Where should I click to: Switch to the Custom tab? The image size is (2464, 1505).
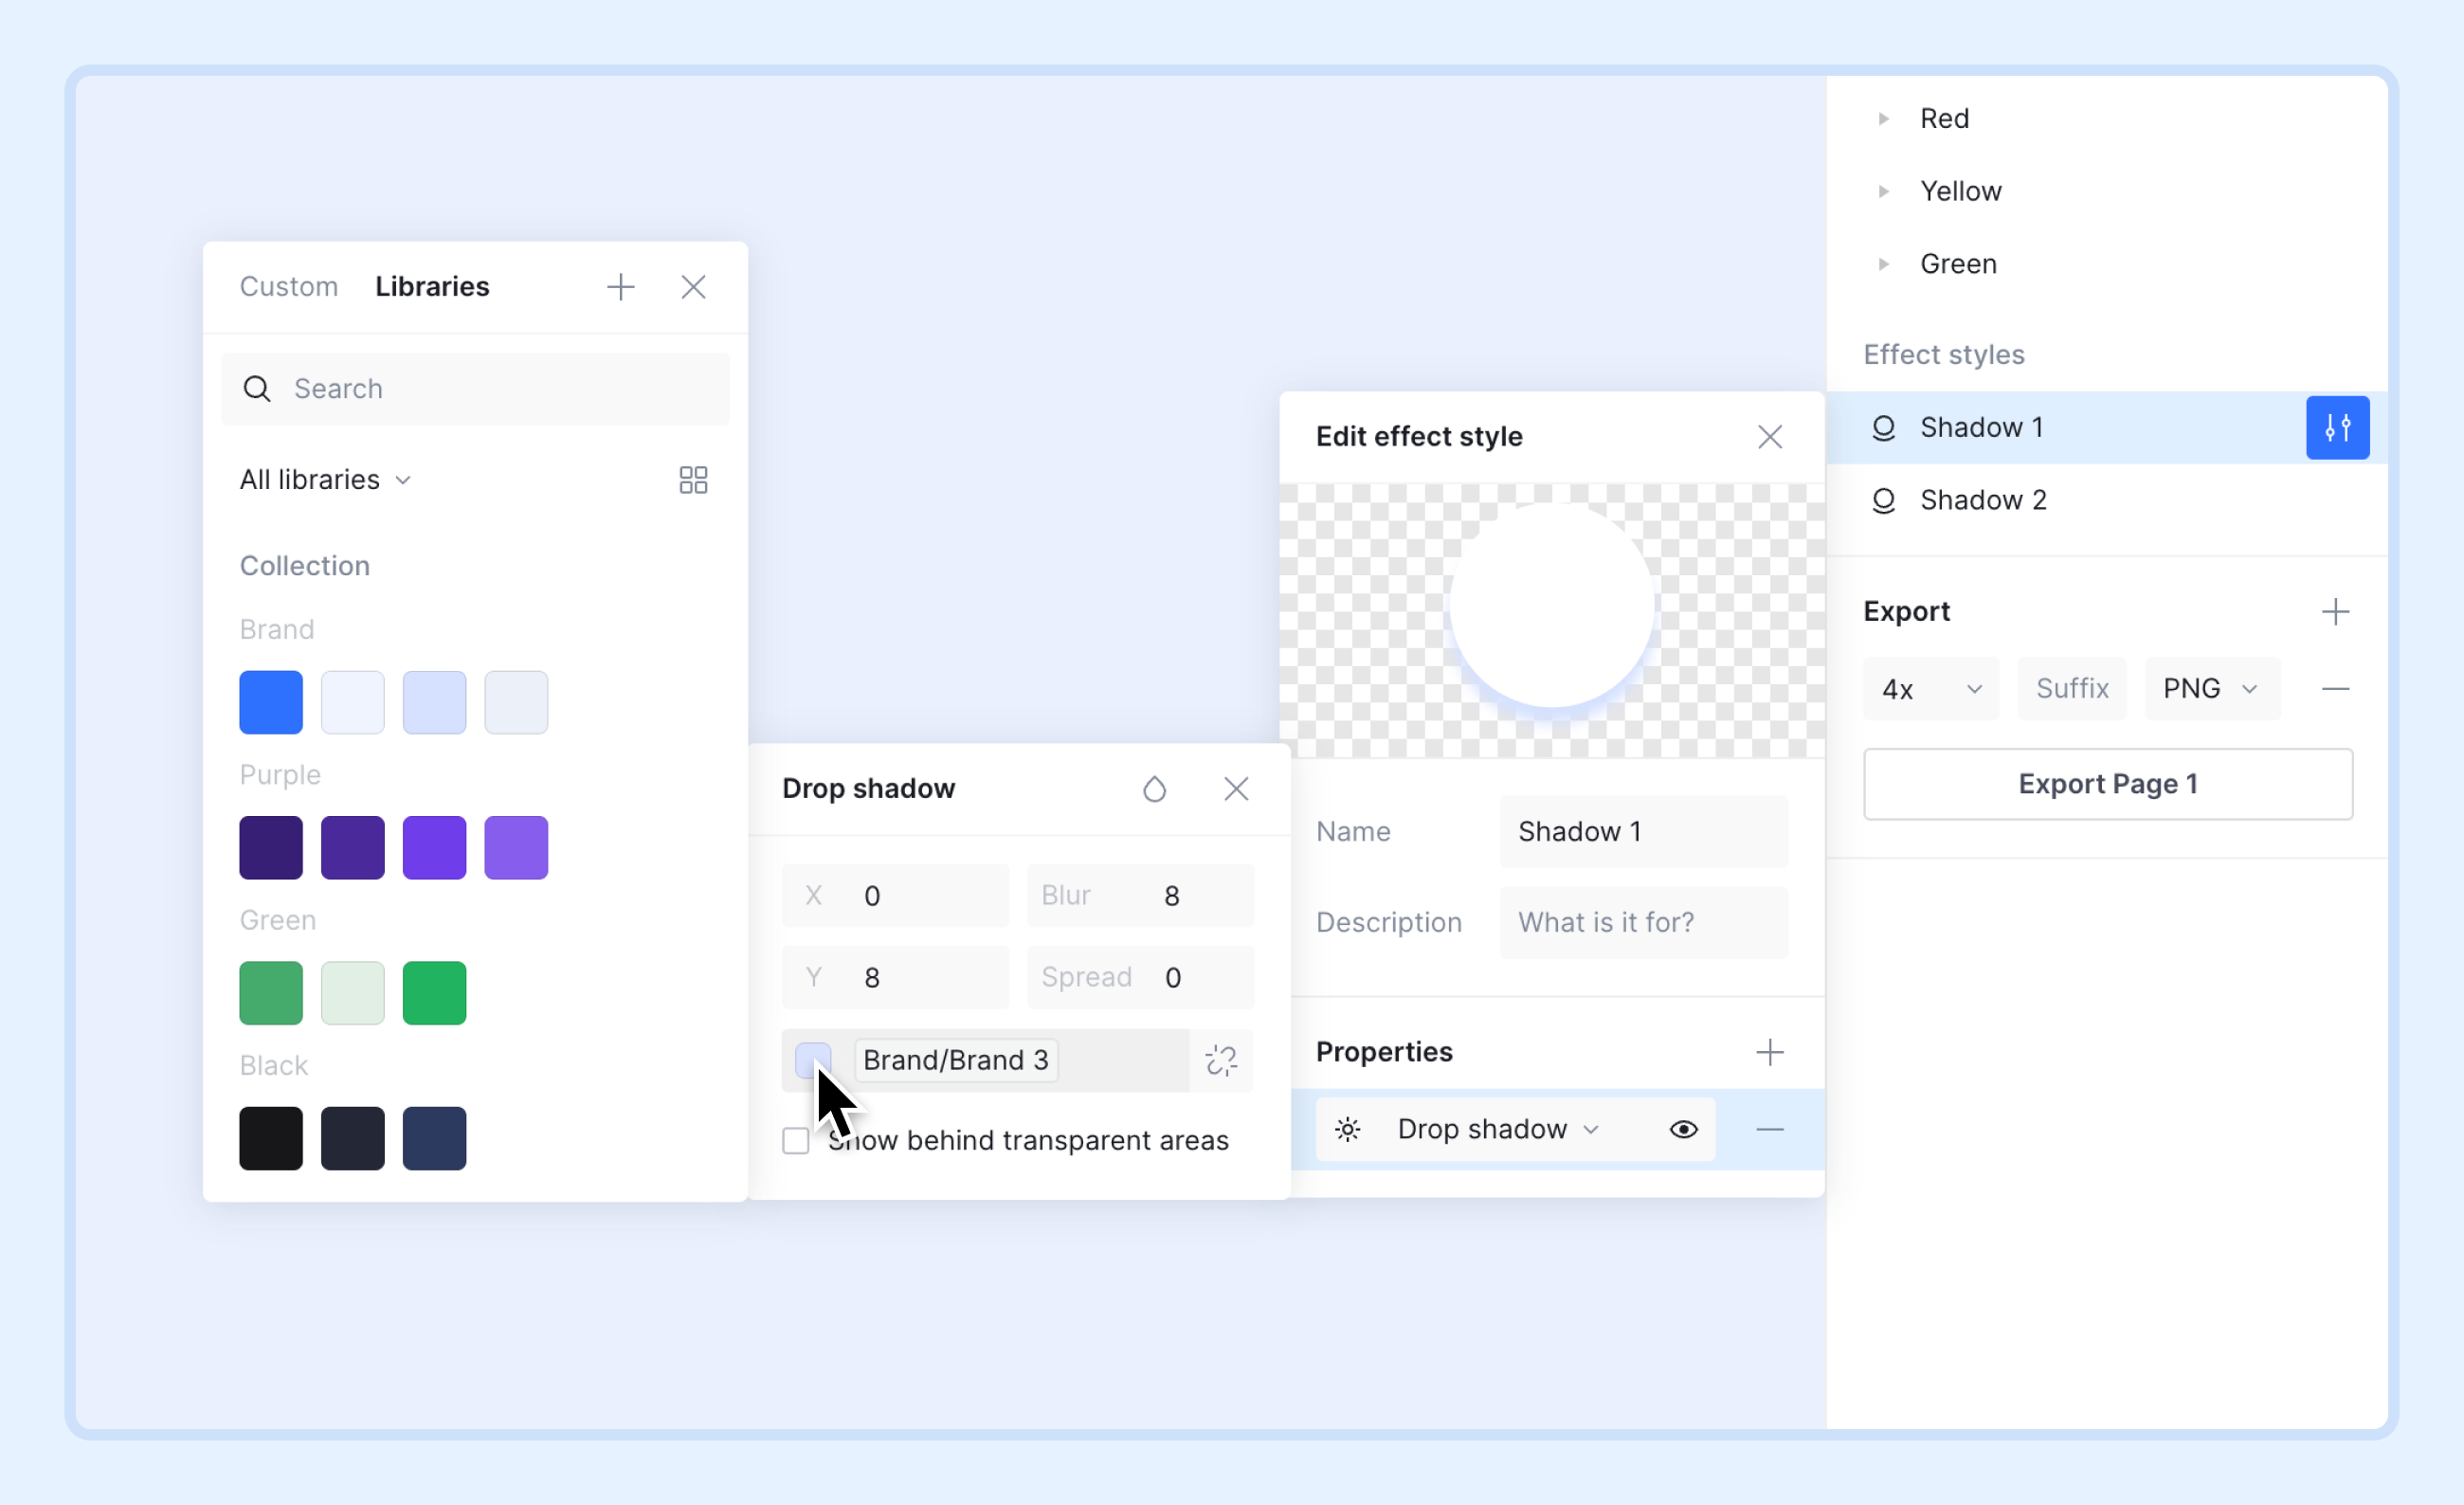tap(288, 287)
